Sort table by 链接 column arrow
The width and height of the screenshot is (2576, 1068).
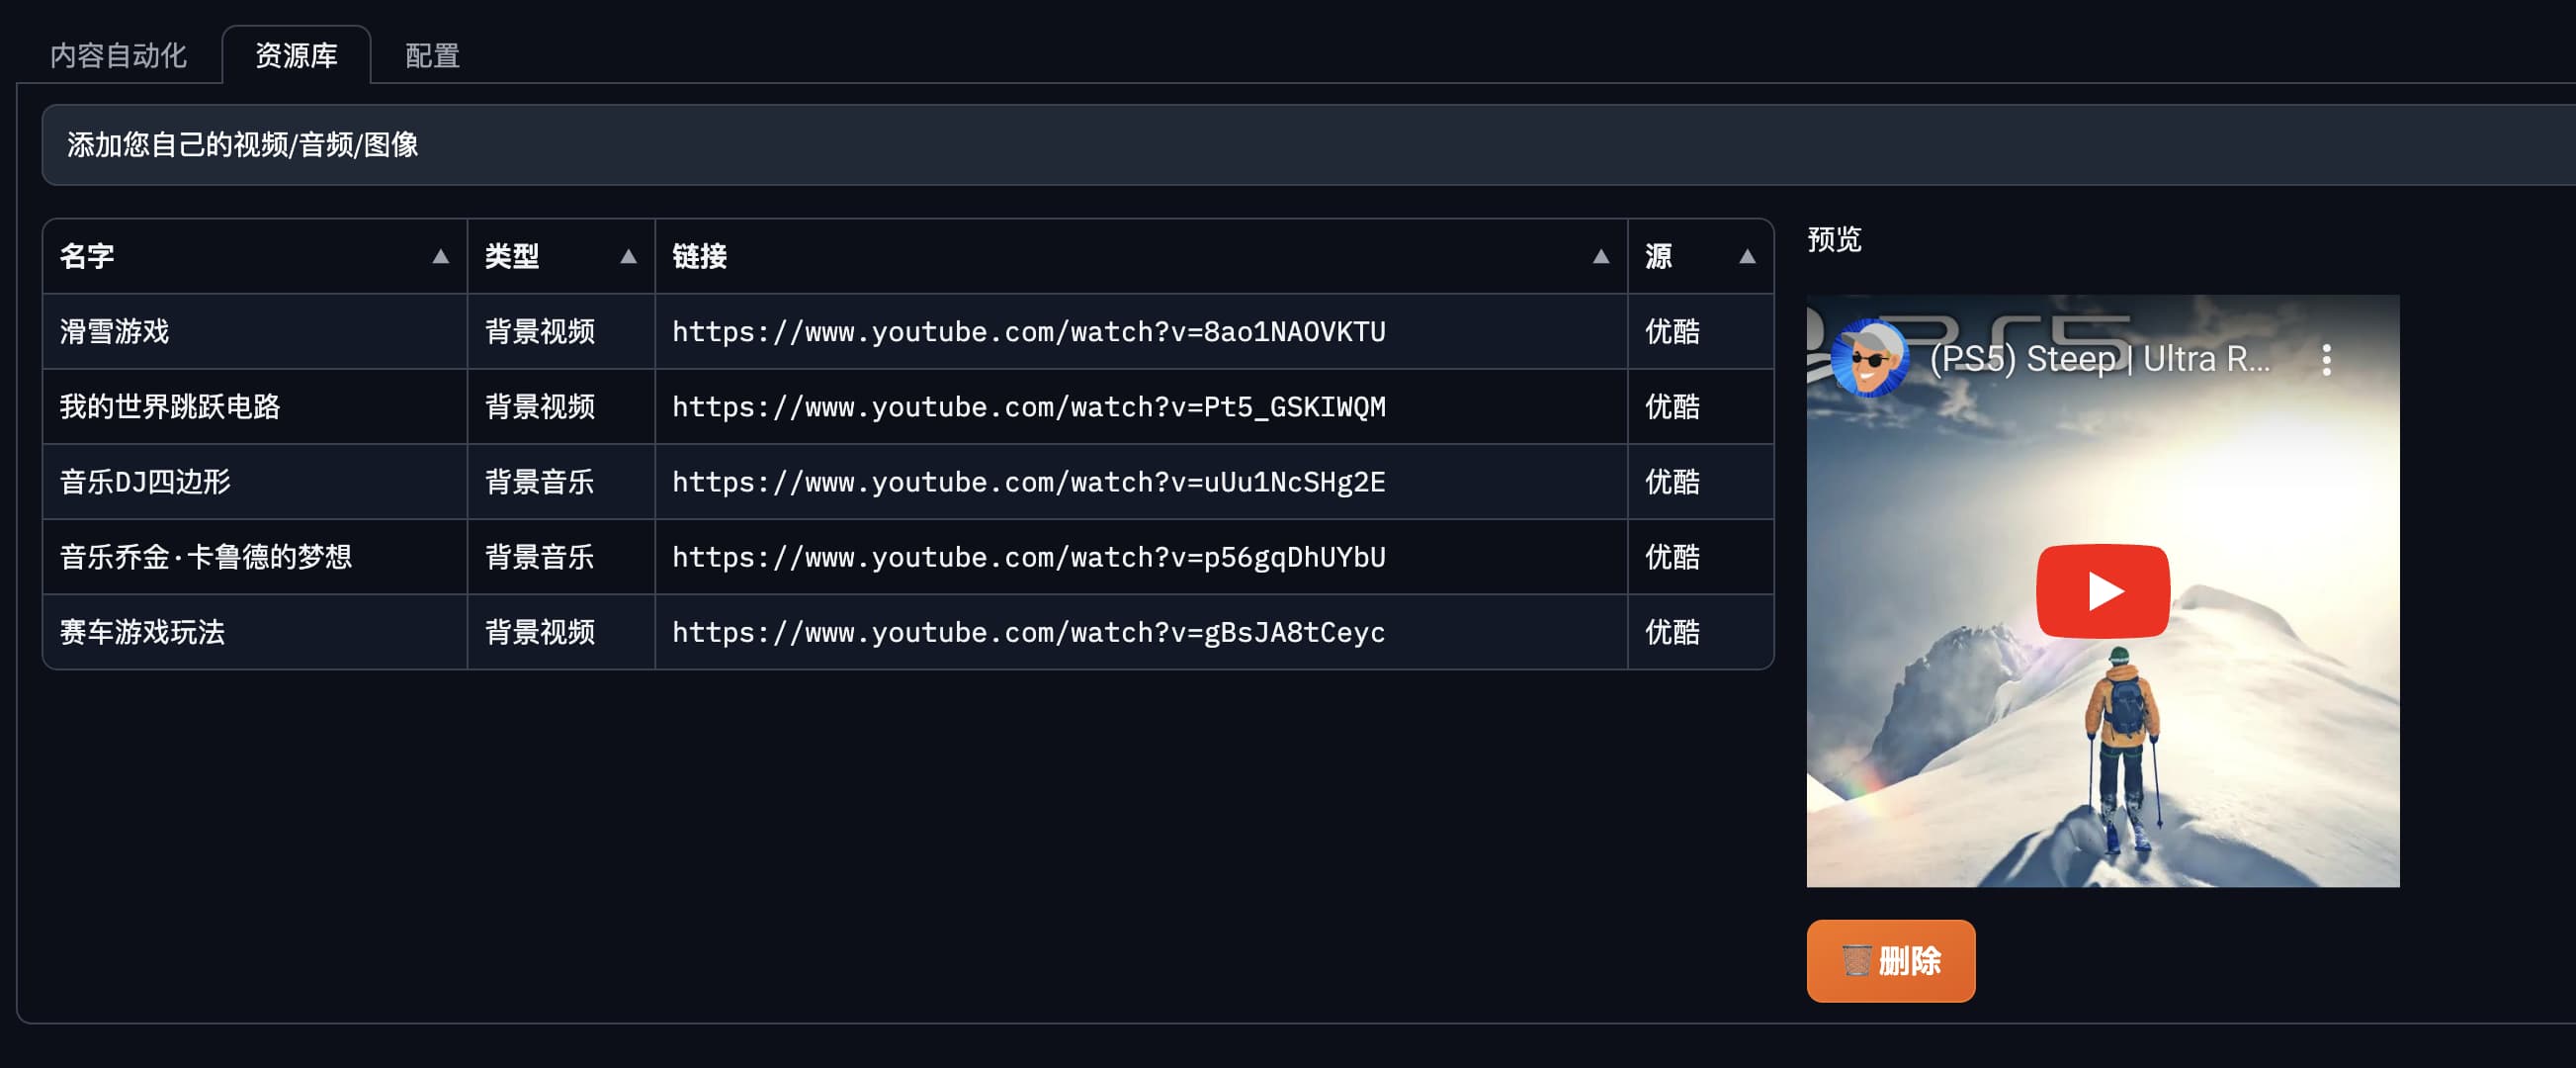(1600, 257)
